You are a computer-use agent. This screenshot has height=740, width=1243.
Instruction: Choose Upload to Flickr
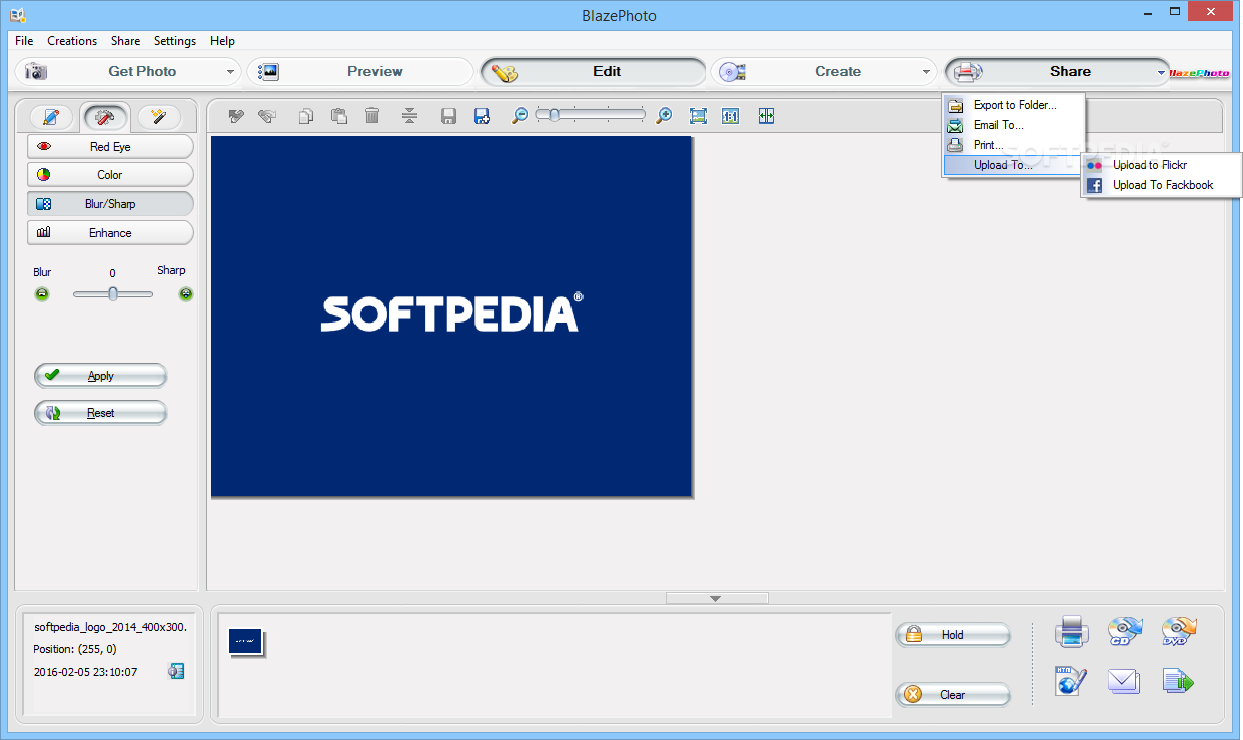tap(1162, 165)
